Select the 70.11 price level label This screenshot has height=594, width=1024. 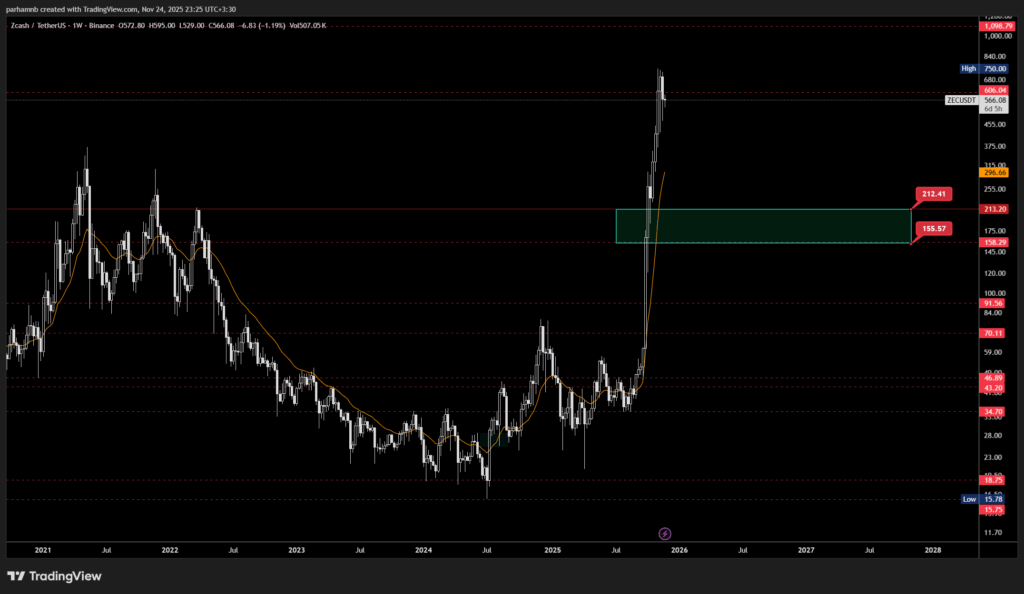click(x=993, y=333)
